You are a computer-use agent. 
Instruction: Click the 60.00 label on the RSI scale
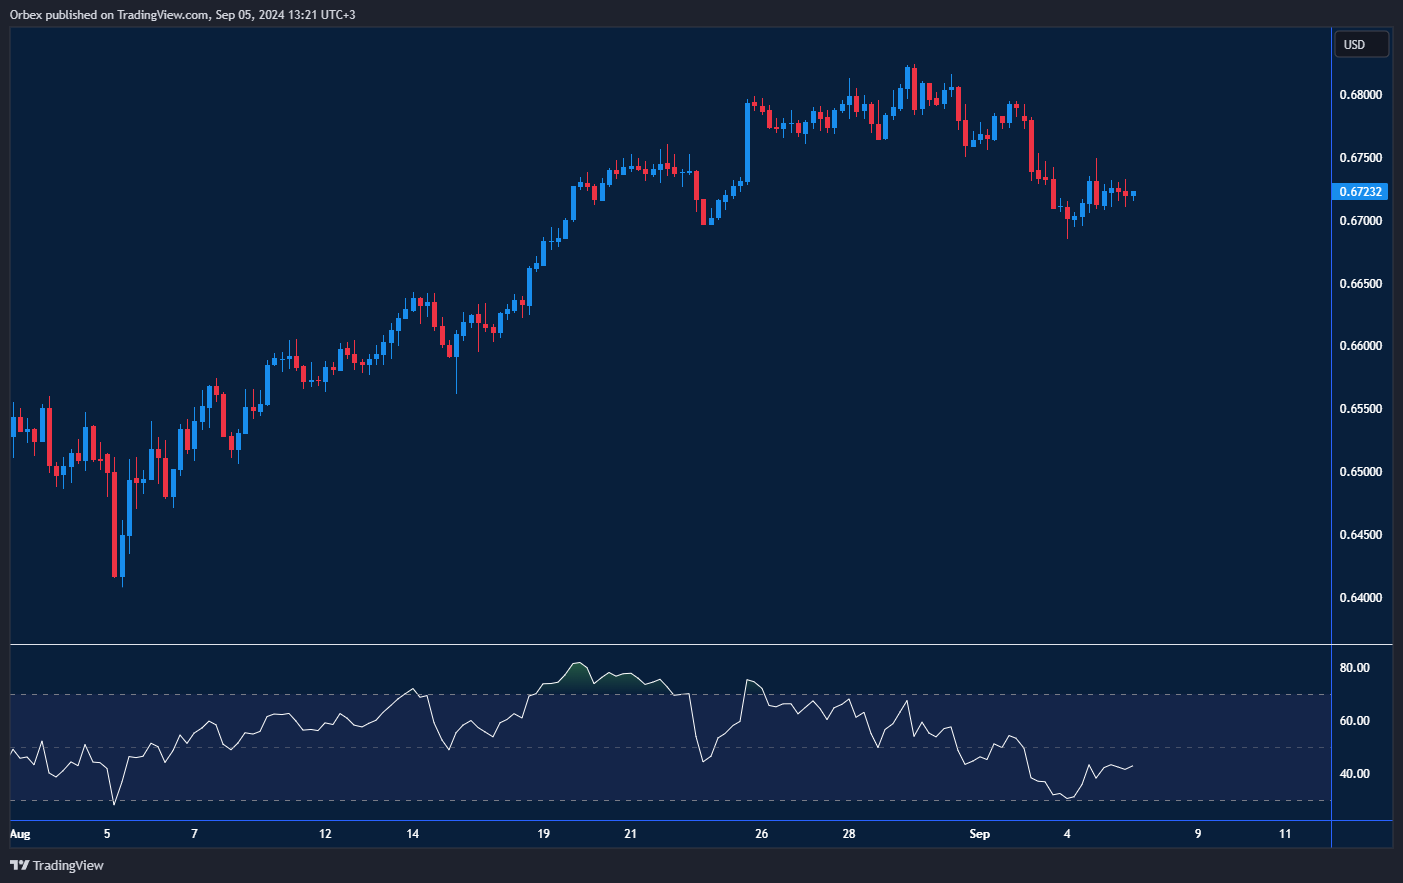[x=1354, y=721]
